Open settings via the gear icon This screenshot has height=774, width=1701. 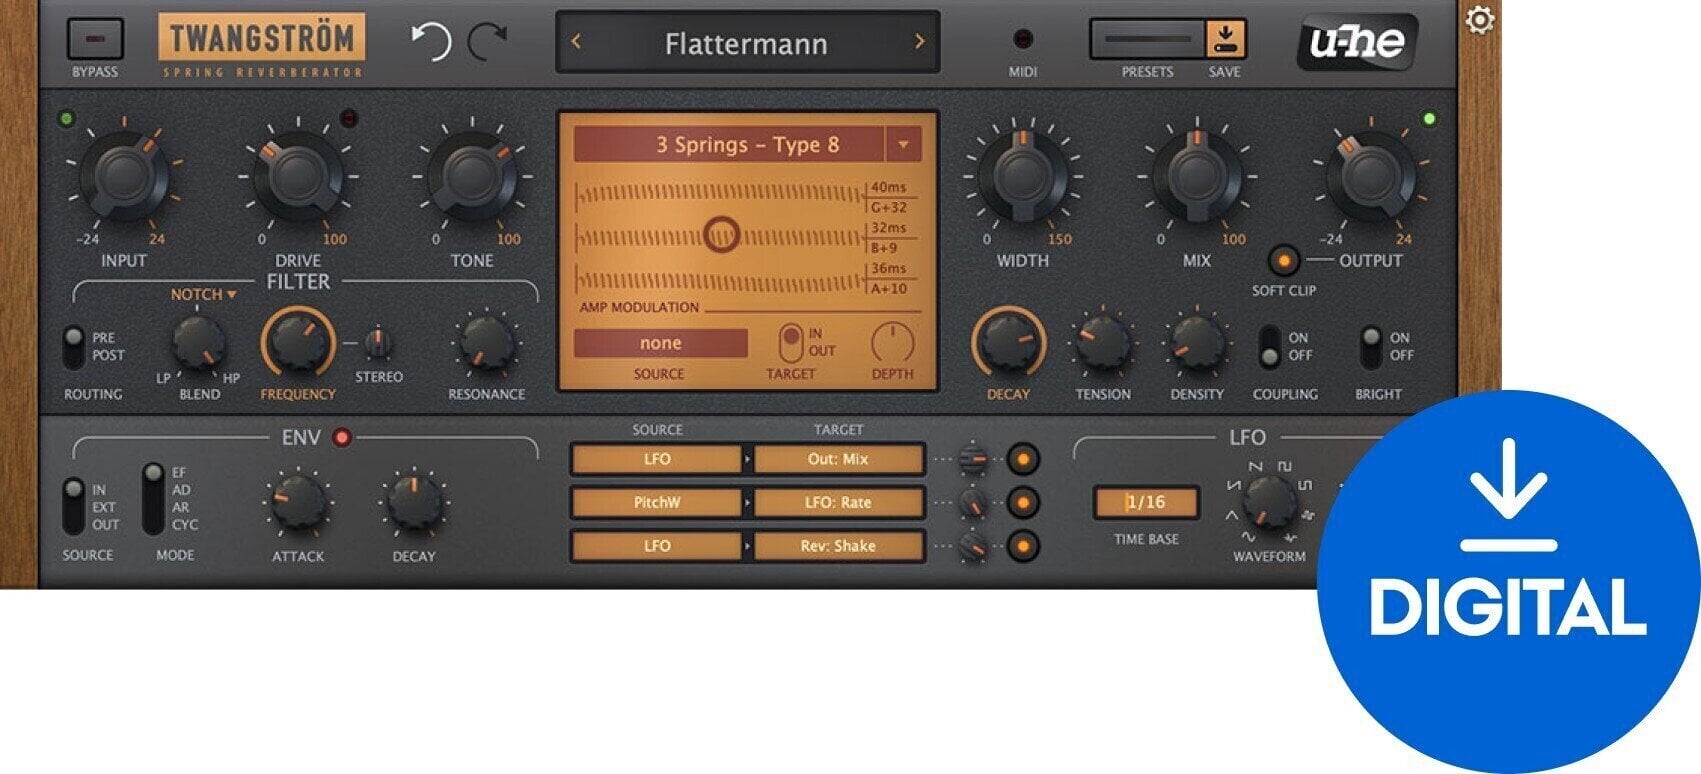pos(1480,20)
